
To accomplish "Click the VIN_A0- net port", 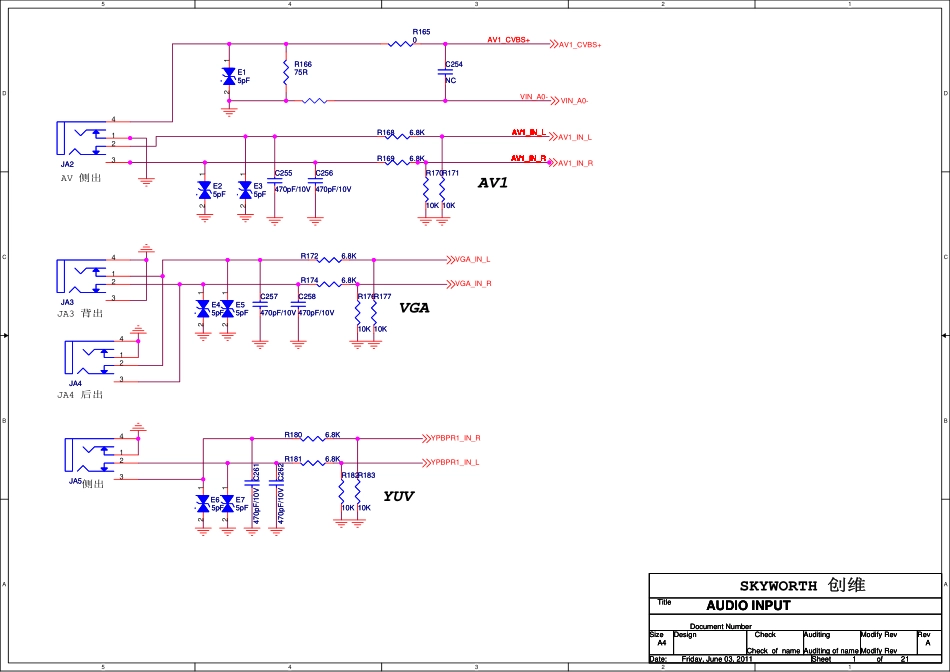I will [571, 101].
